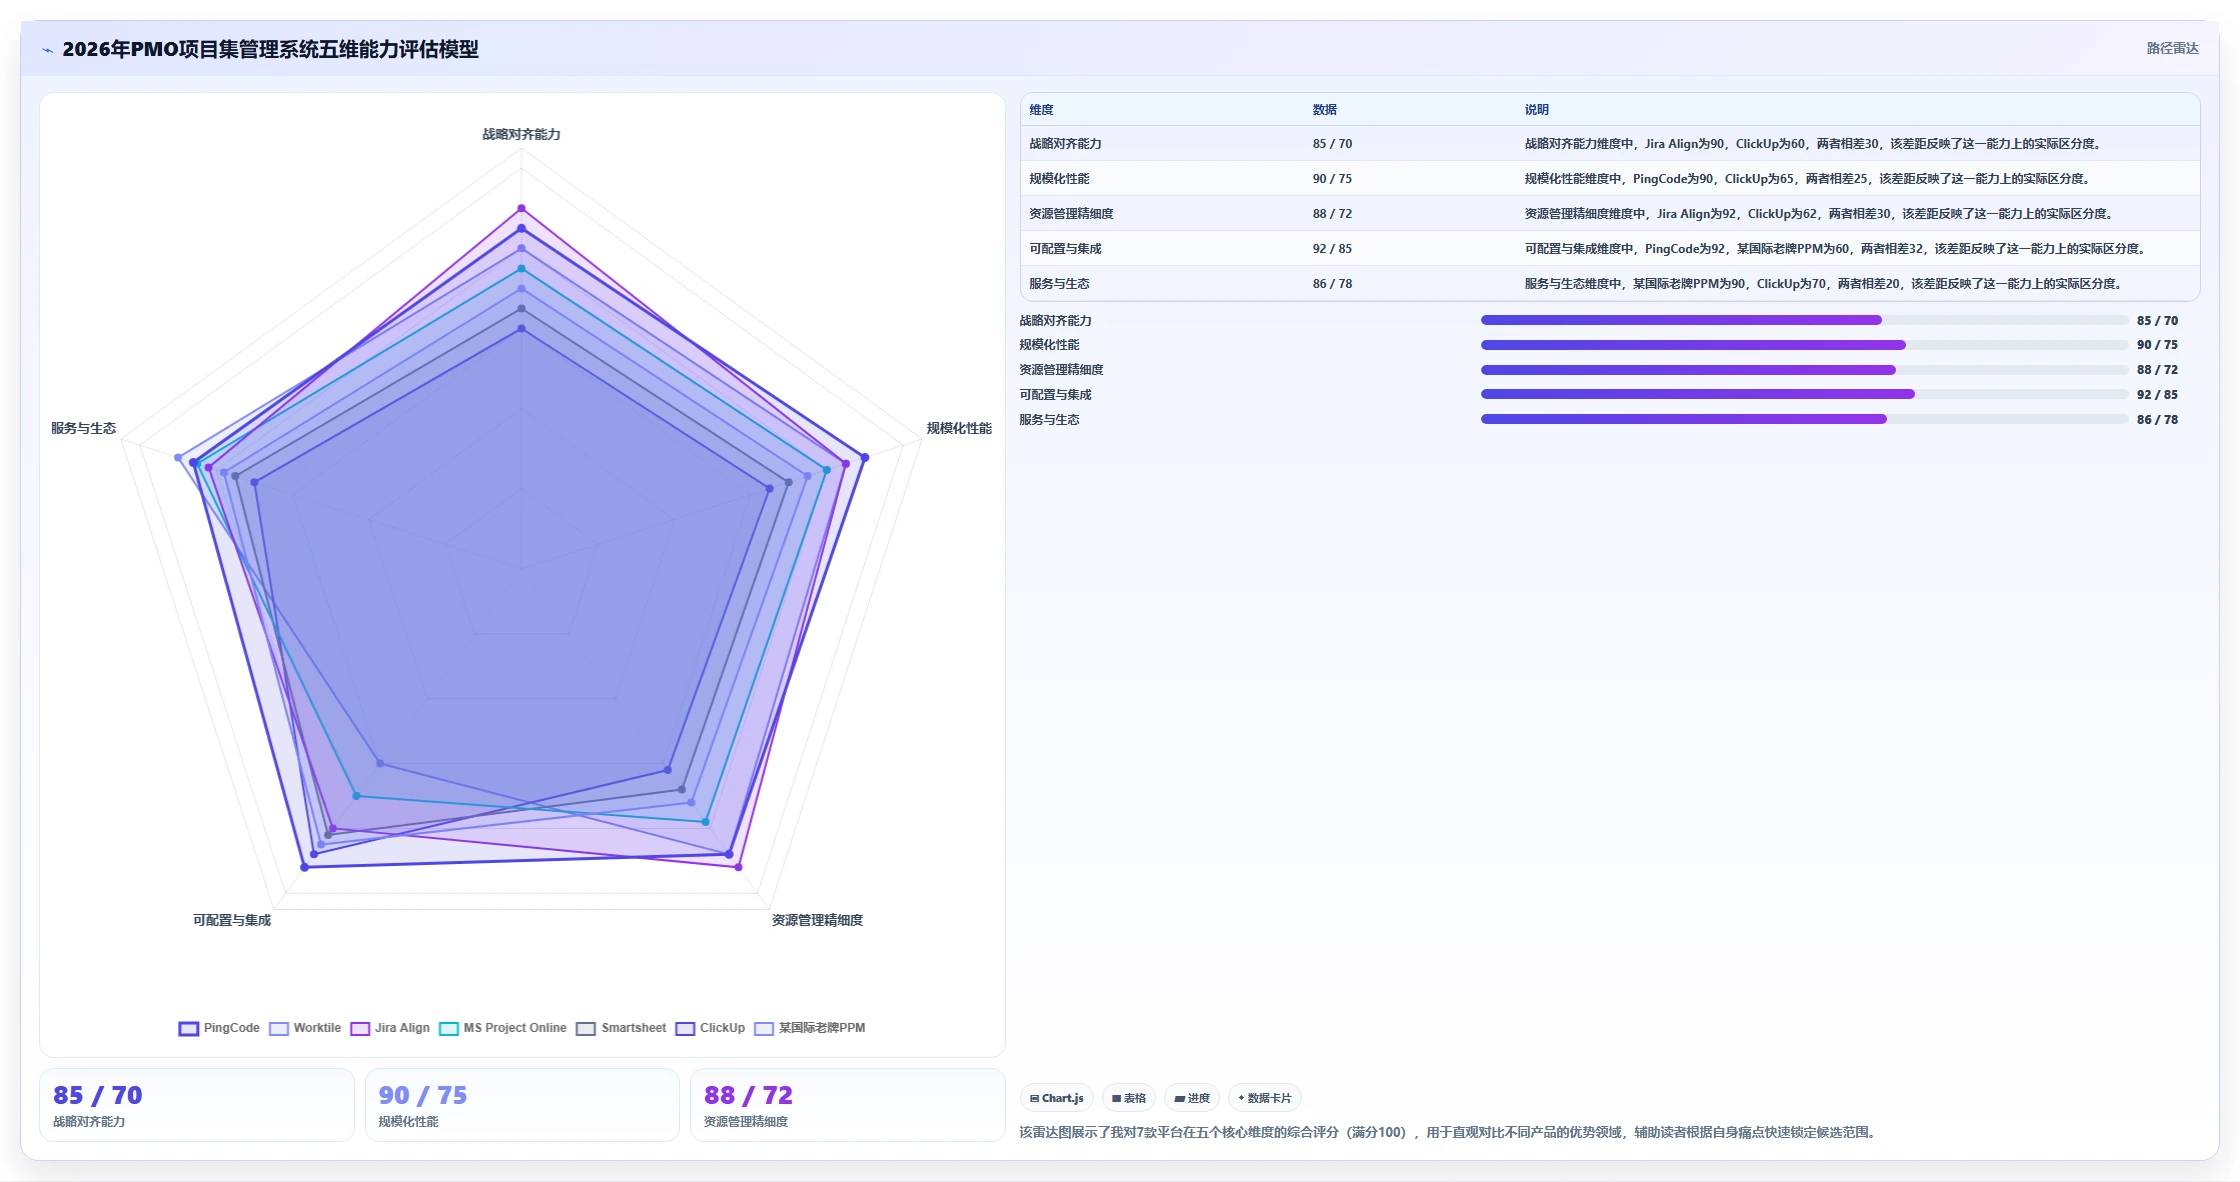Click the 资源管理精细度 radar axis label

click(817, 920)
